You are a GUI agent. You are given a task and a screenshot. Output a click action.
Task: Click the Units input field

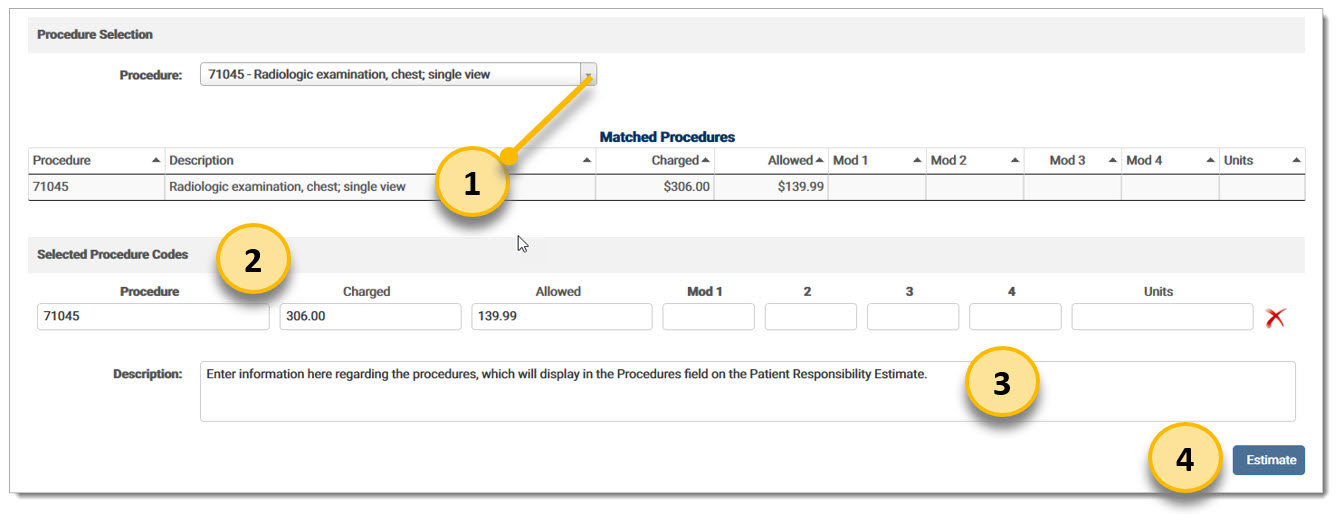tap(1161, 317)
